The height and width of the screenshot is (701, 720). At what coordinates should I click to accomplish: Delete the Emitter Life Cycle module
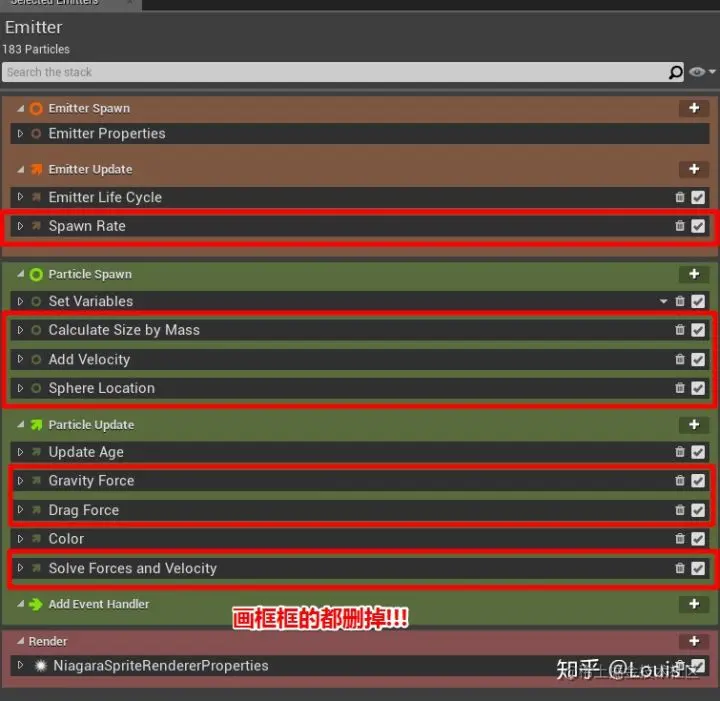[x=680, y=197]
